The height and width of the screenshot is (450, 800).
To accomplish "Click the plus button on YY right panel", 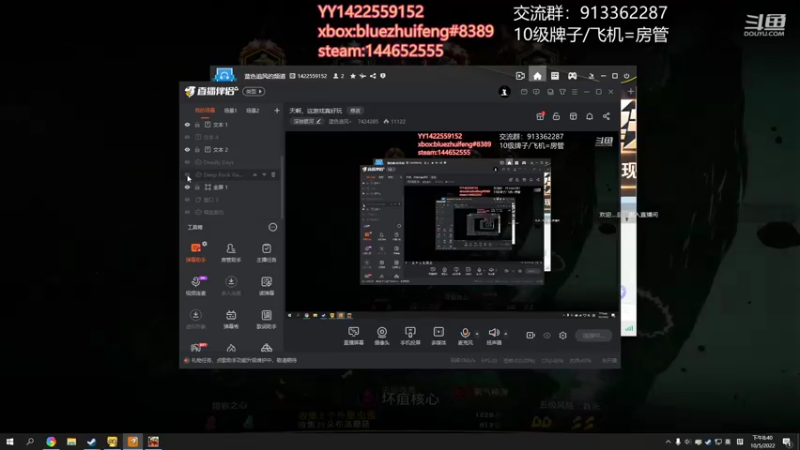I will [631, 91].
